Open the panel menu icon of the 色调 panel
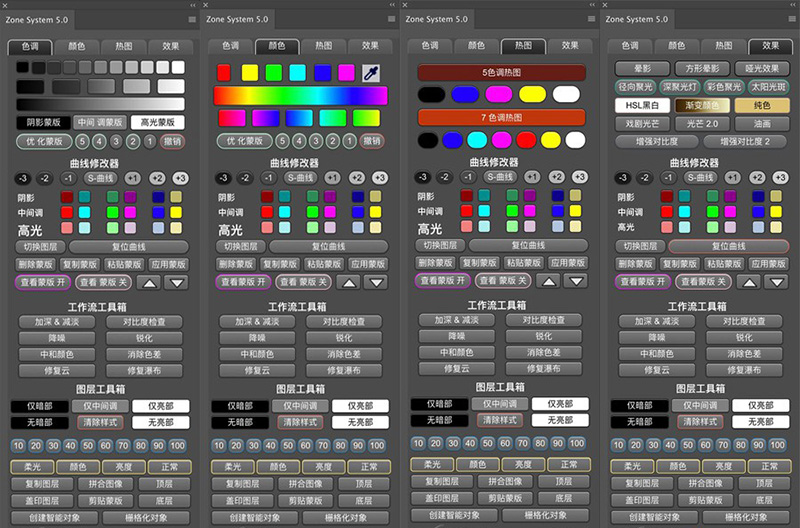Screen dimensions: 800x528 point(192,19)
